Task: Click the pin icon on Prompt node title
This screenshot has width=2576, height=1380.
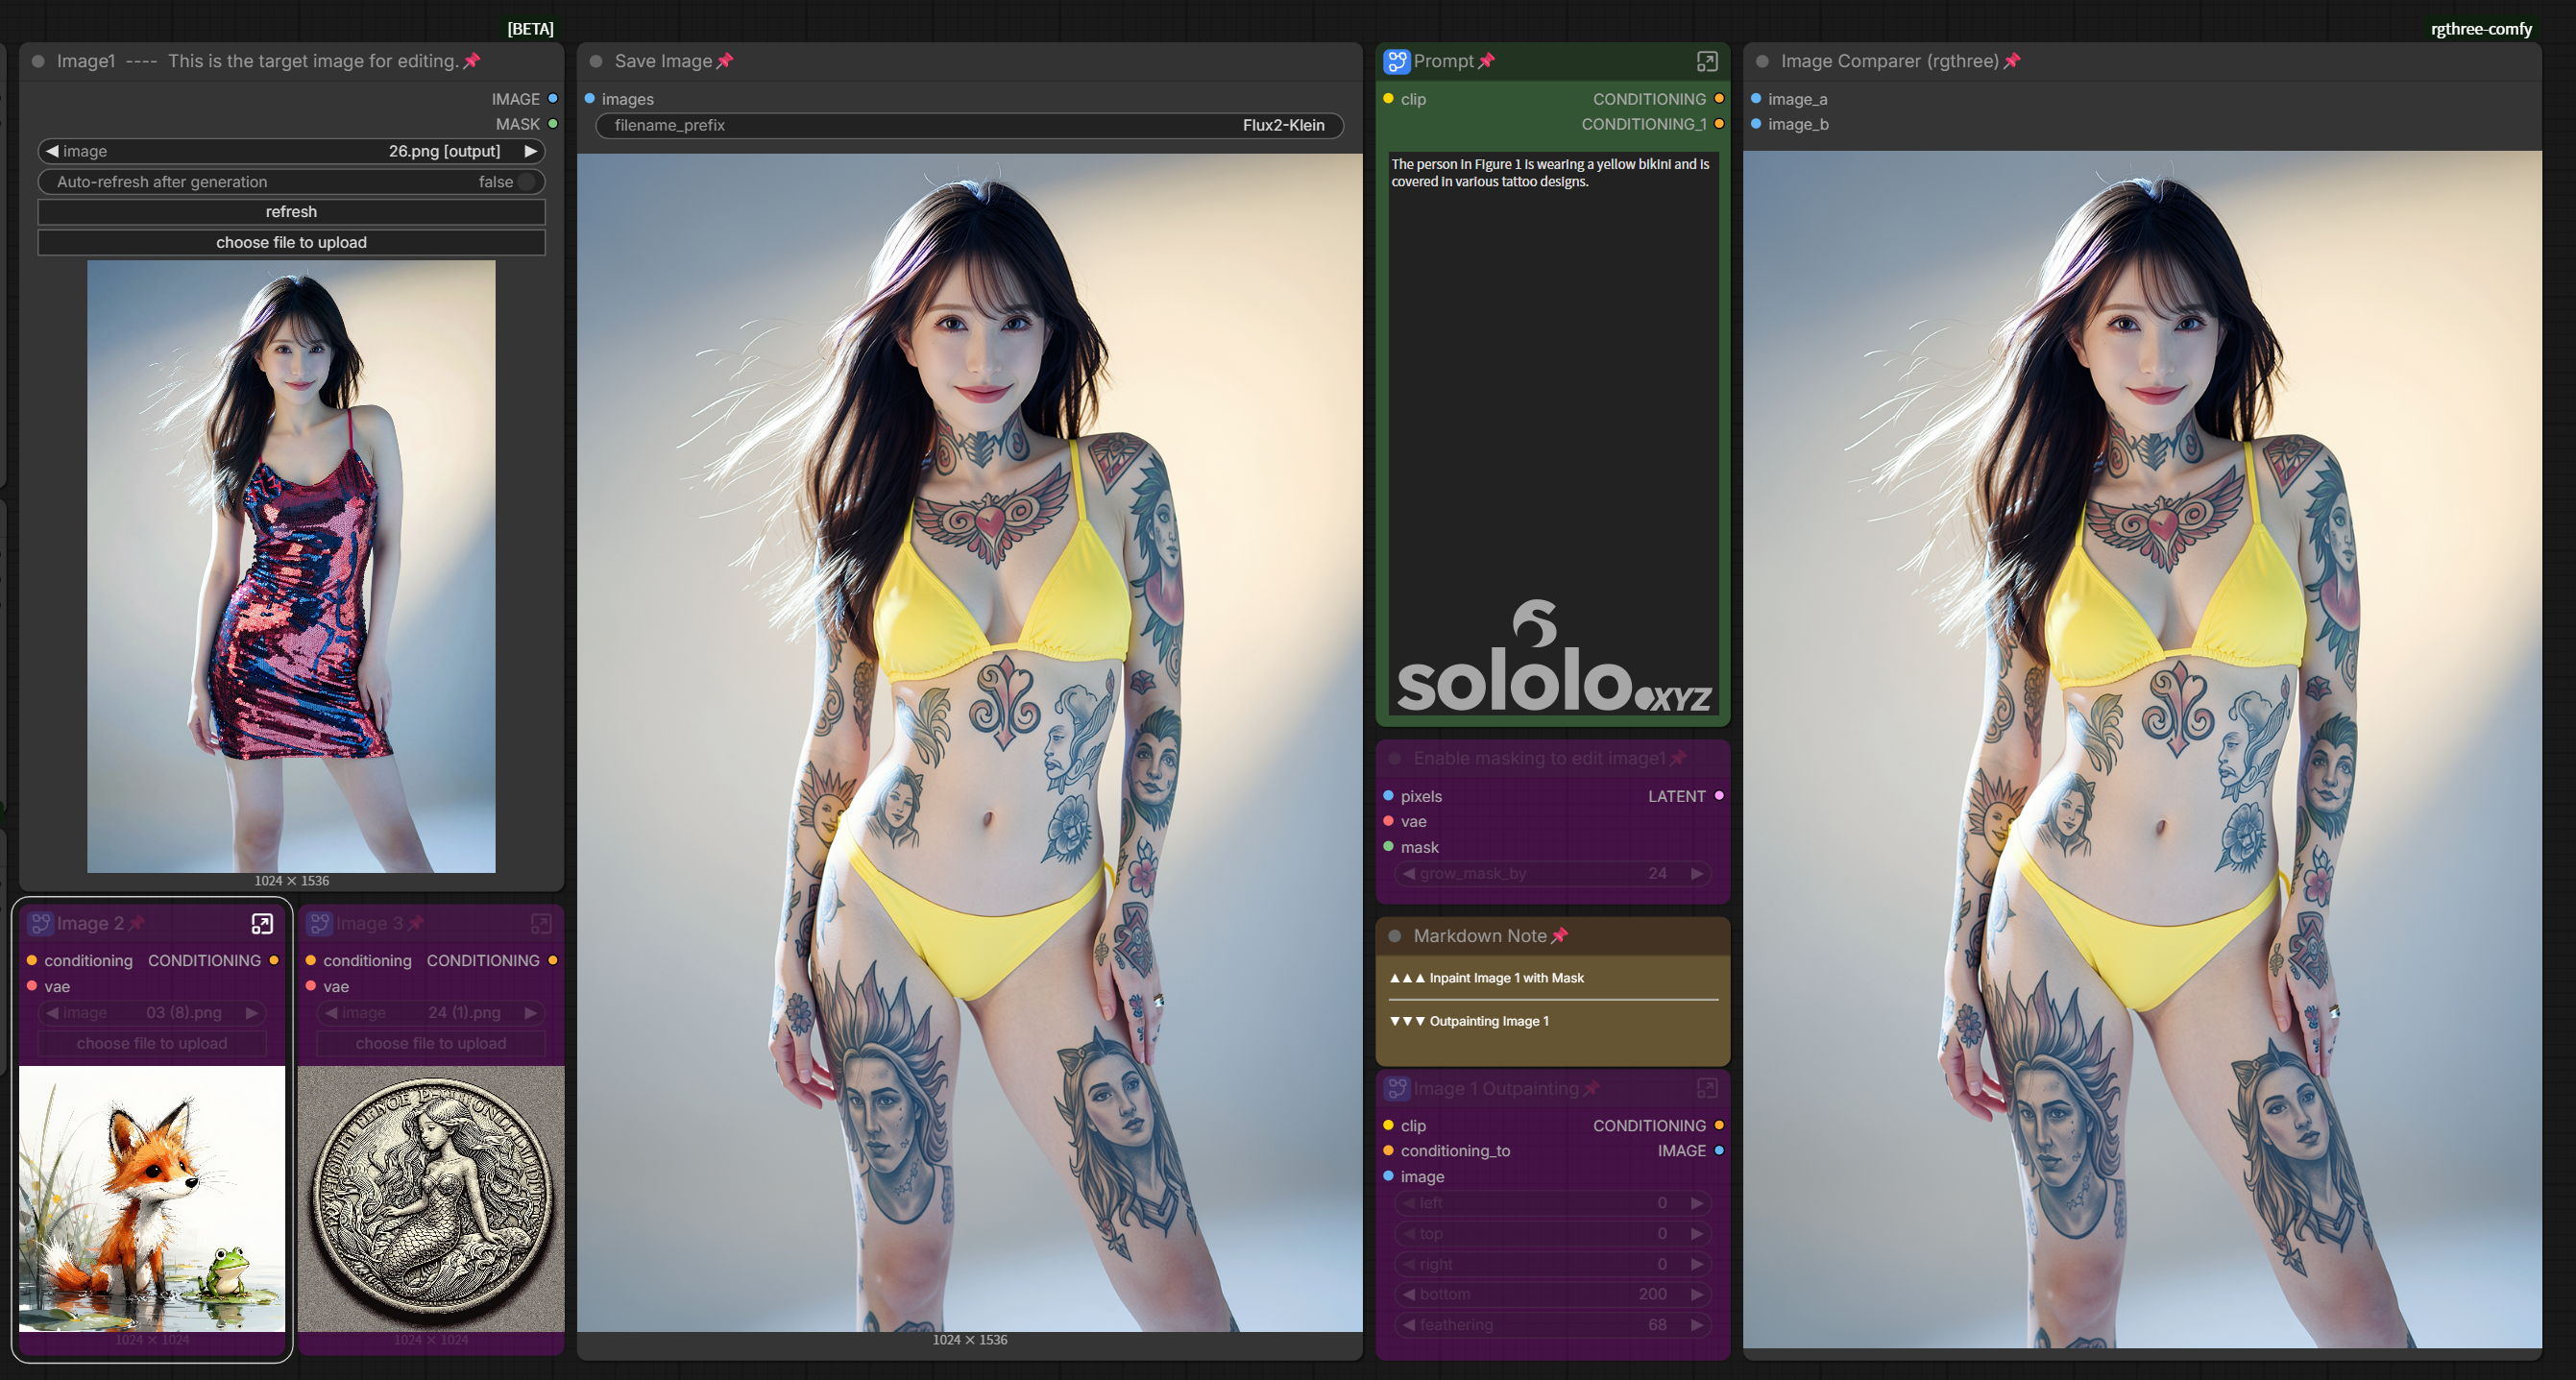Action: click(1486, 61)
